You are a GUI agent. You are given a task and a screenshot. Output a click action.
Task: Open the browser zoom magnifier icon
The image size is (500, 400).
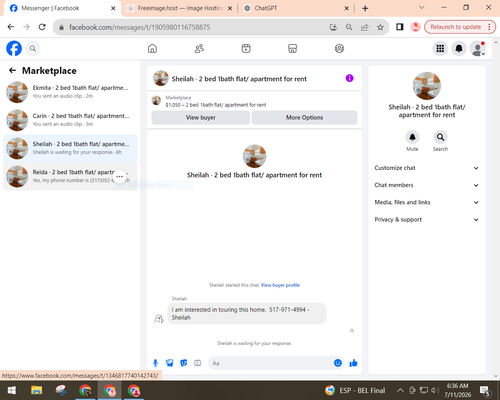(x=349, y=27)
